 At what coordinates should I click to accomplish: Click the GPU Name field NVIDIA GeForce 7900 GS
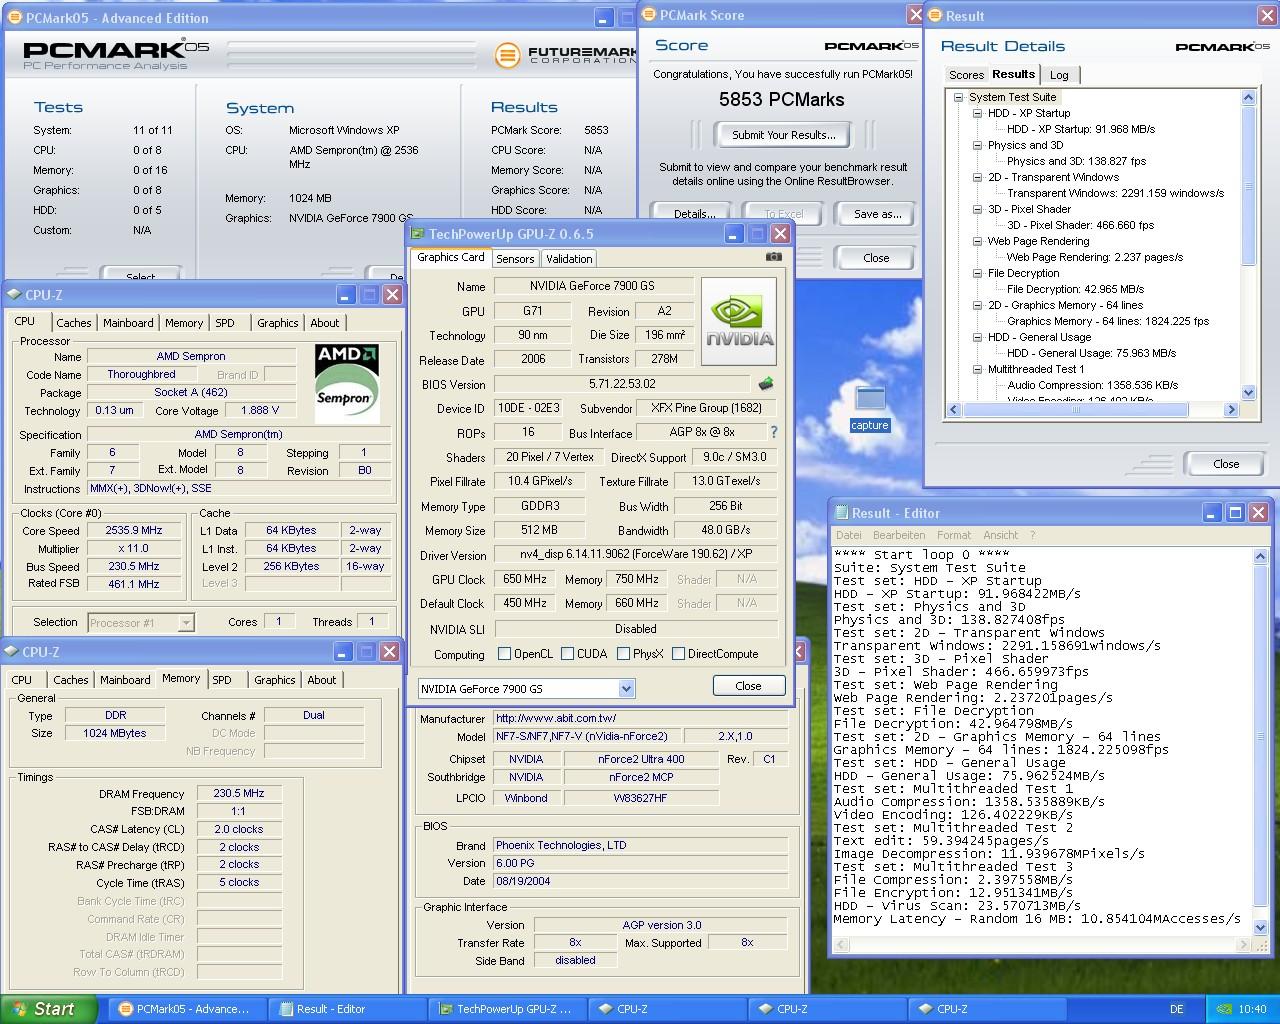click(x=594, y=286)
